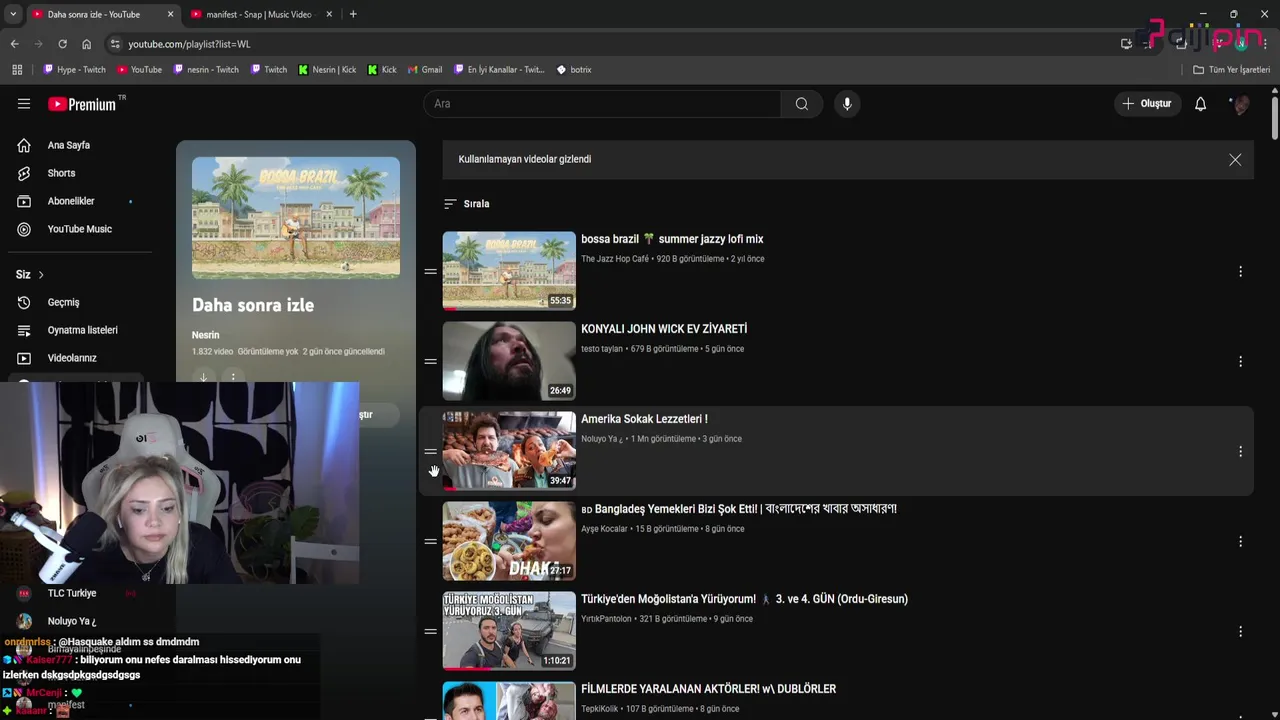Reload the page with browser refresh button
The height and width of the screenshot is (720, 1280).
point(62,44)
